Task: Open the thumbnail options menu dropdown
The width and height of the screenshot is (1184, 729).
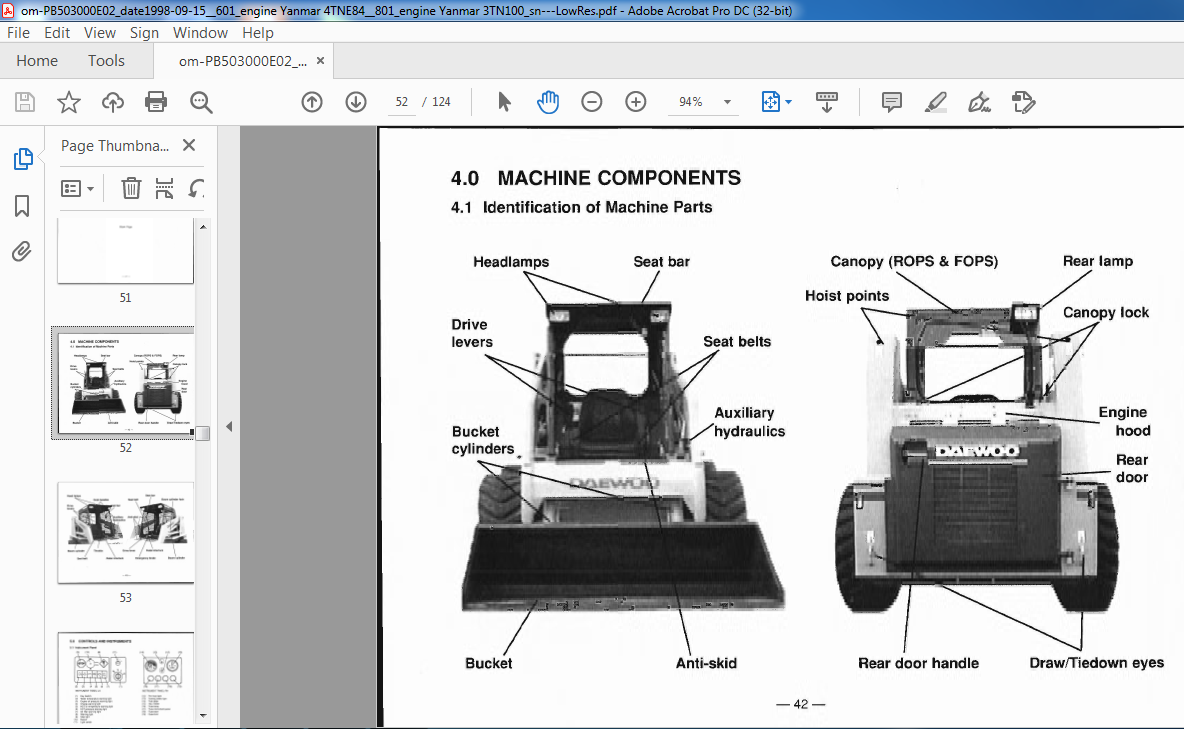Action: pos(78,189)
